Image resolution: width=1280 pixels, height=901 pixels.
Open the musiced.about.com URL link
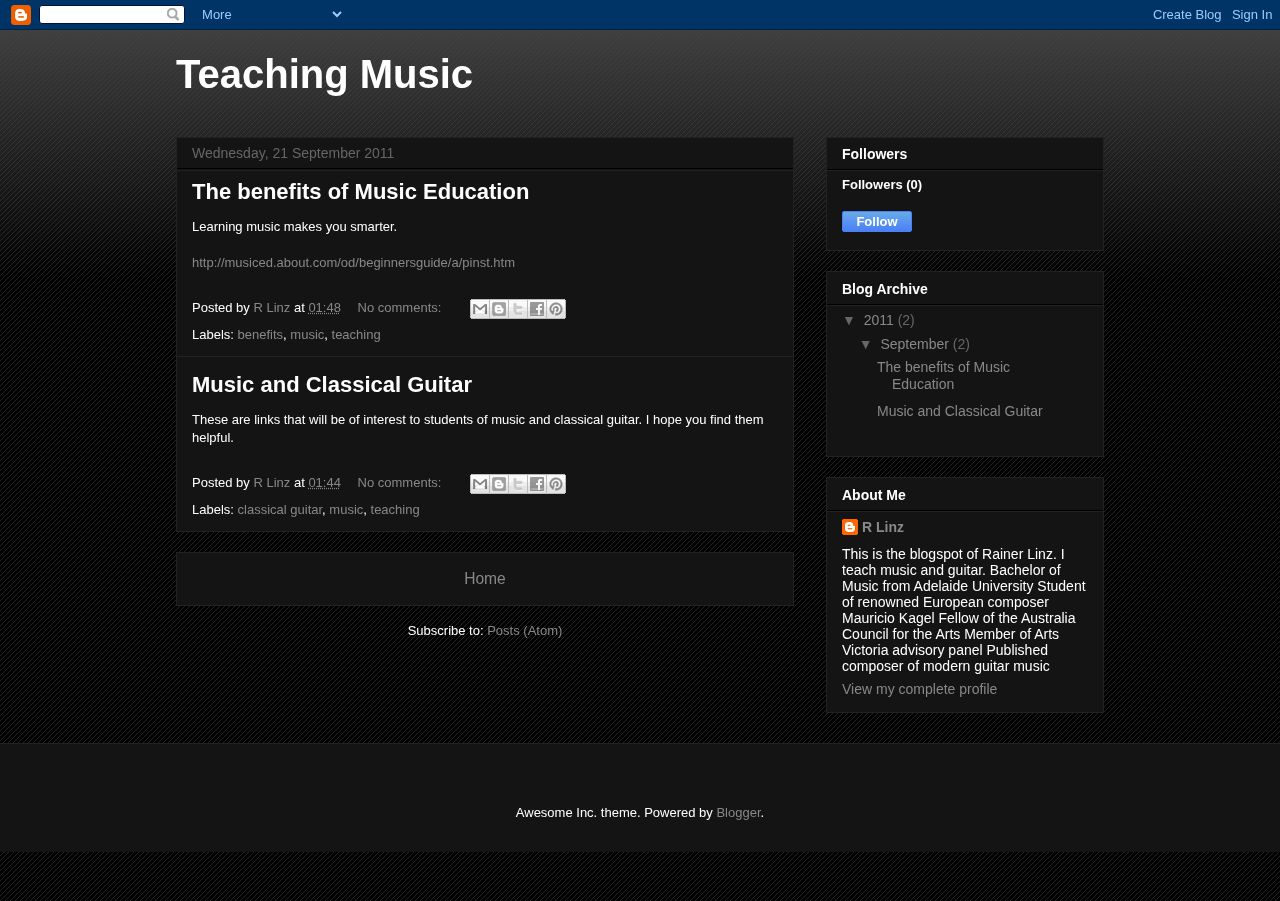click(x=353, y=263)
